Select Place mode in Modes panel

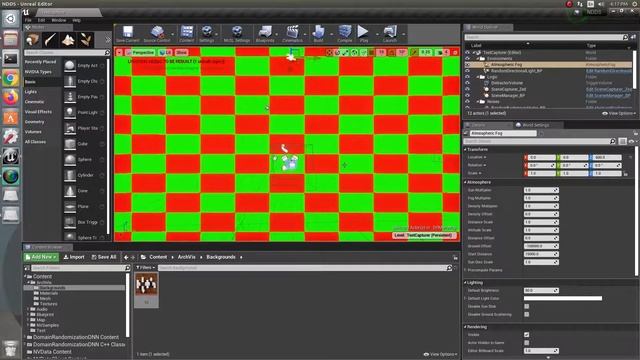(x=32, y=40)
